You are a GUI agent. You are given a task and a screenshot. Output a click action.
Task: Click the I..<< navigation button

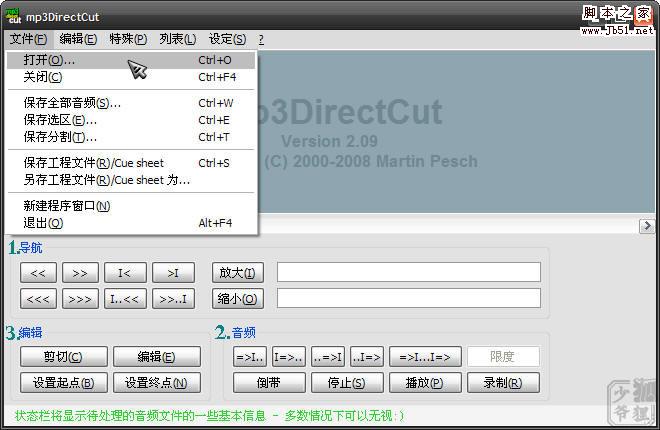click(125, 299)
